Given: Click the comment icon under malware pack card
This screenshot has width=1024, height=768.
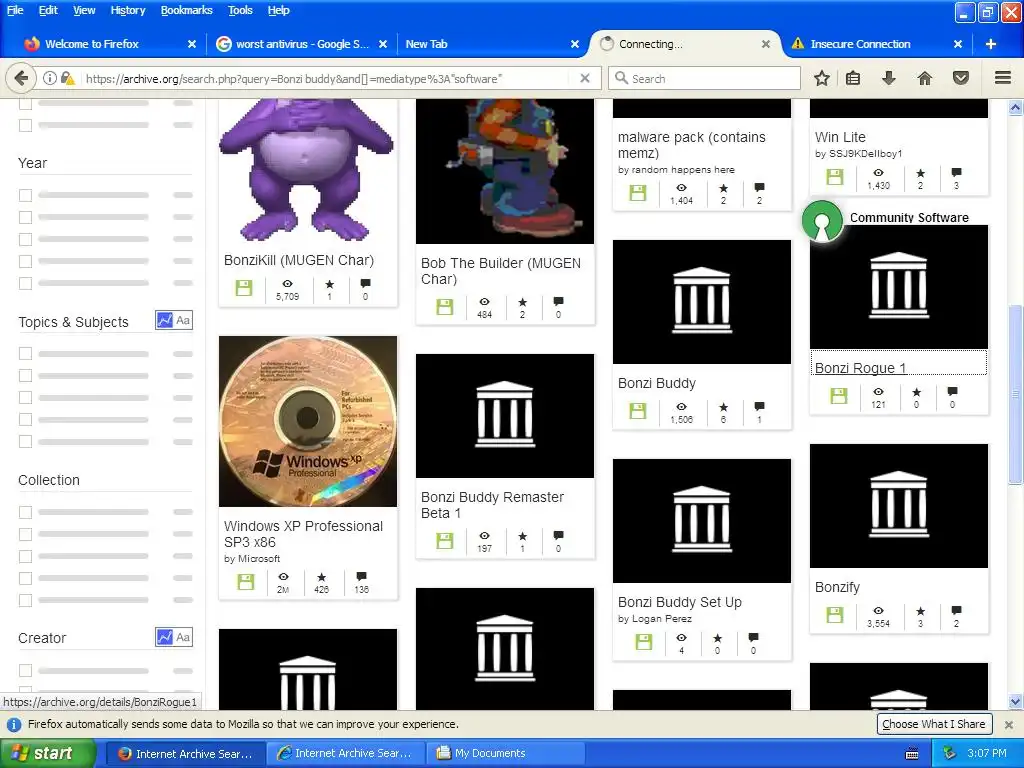Looking at the screenshot, I should 759,187.
